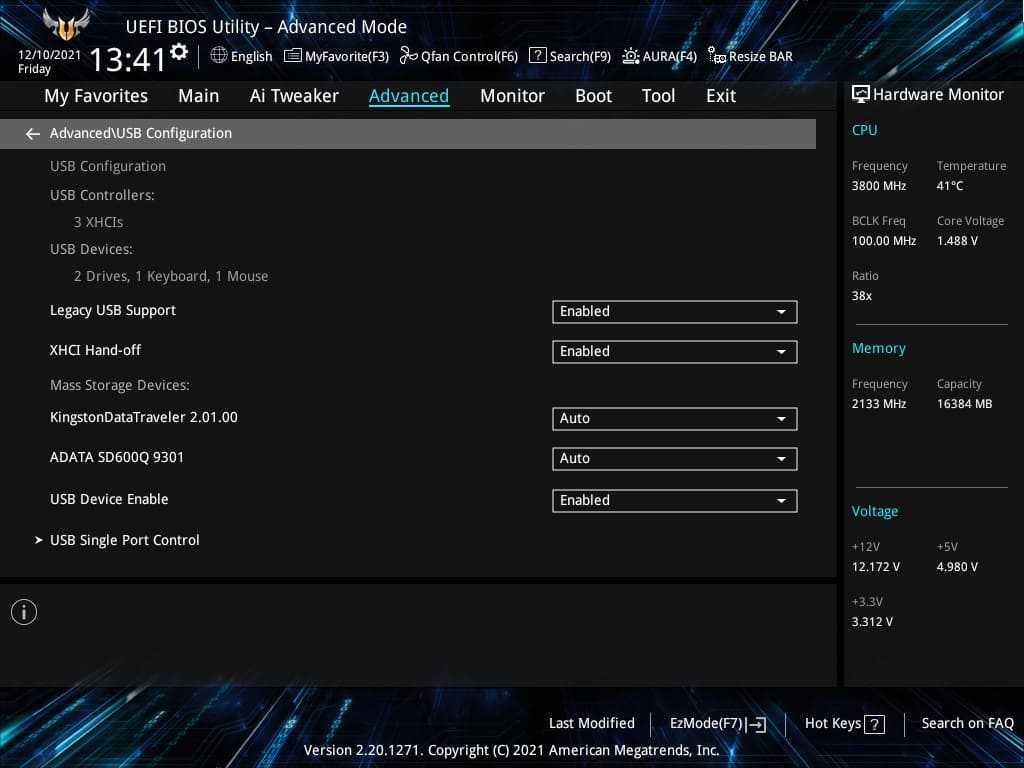Open Qfan Control fan icon
Screen dimensions: 1024x768
[x=408, y=56]
